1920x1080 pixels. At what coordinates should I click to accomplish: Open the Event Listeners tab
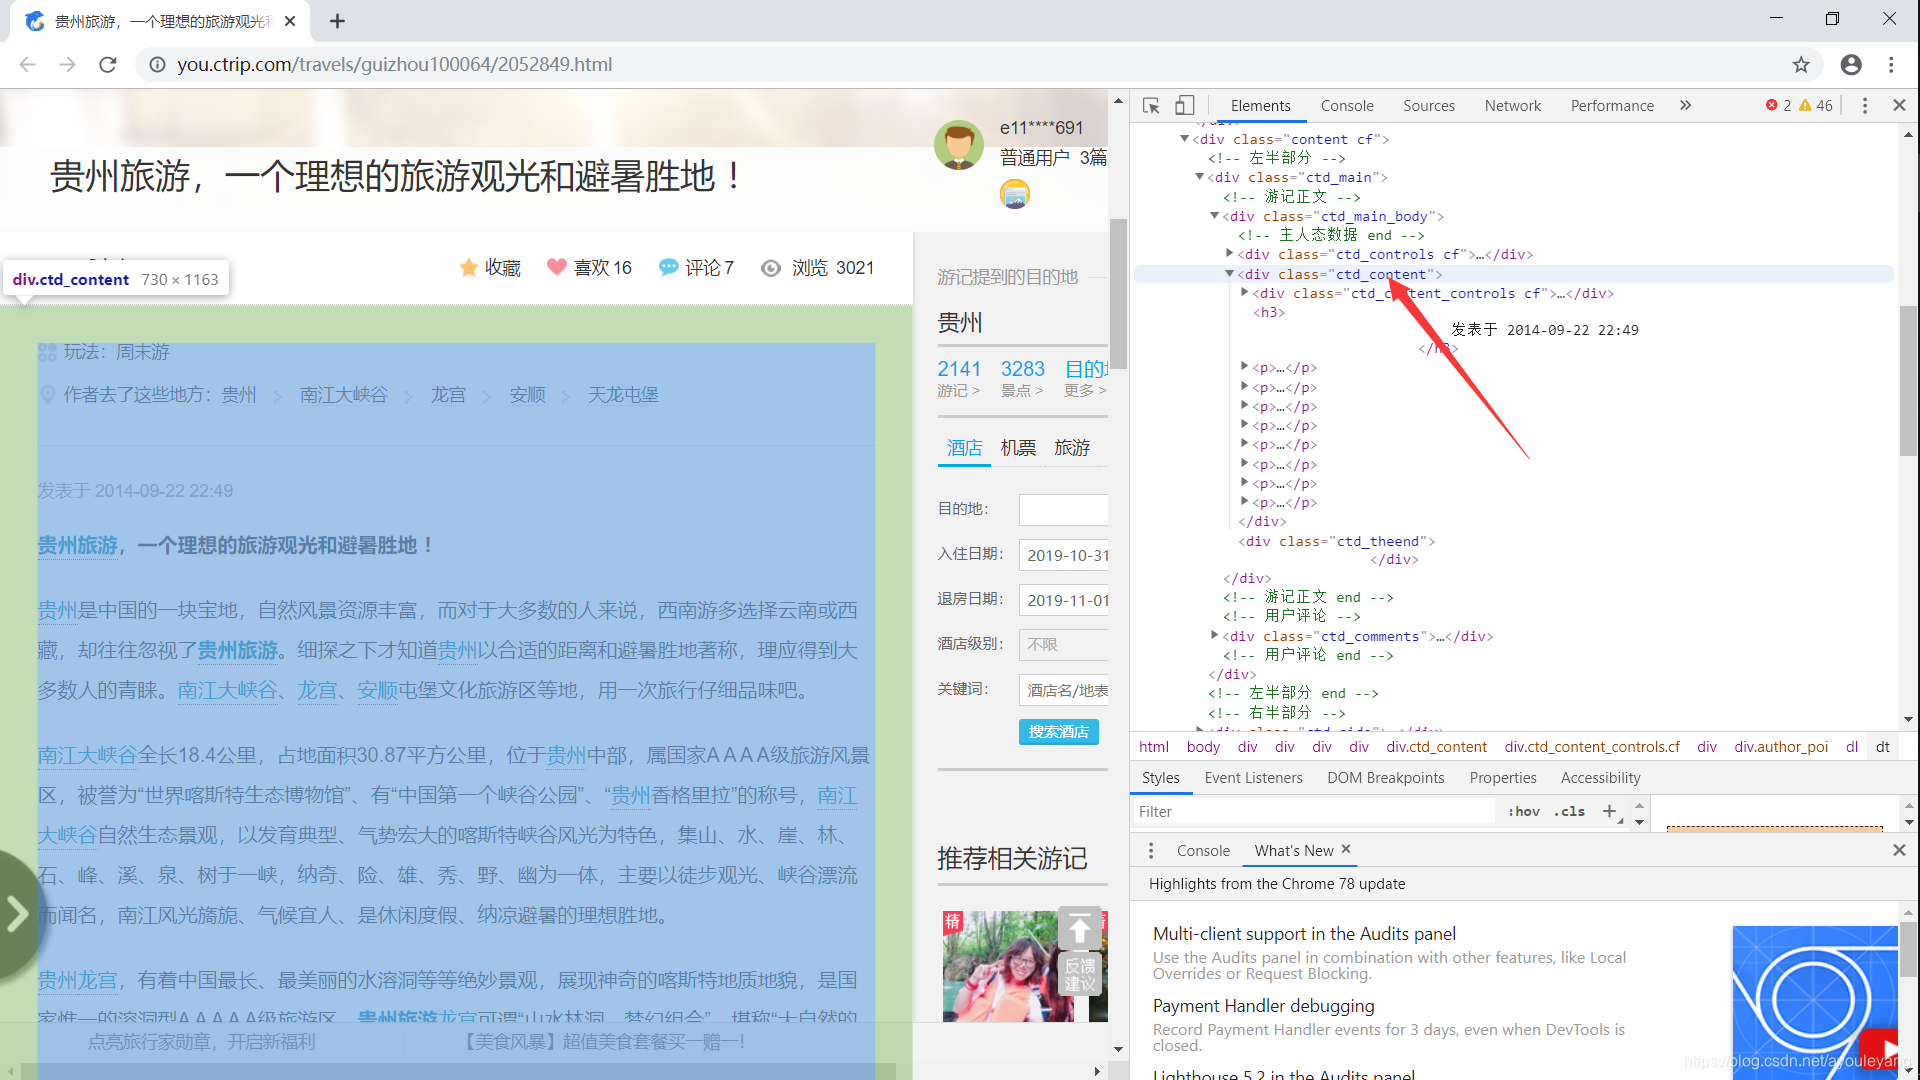click(1253, 777)
